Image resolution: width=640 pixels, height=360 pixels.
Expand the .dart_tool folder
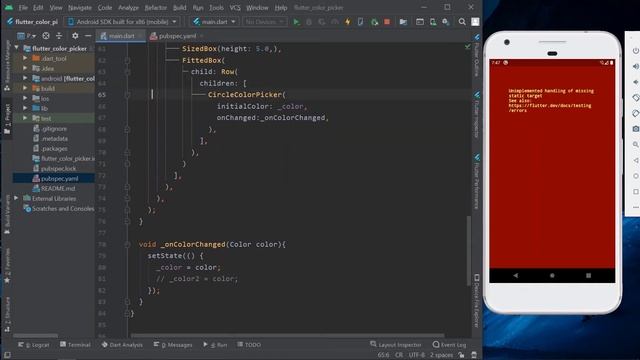[25, 58]
